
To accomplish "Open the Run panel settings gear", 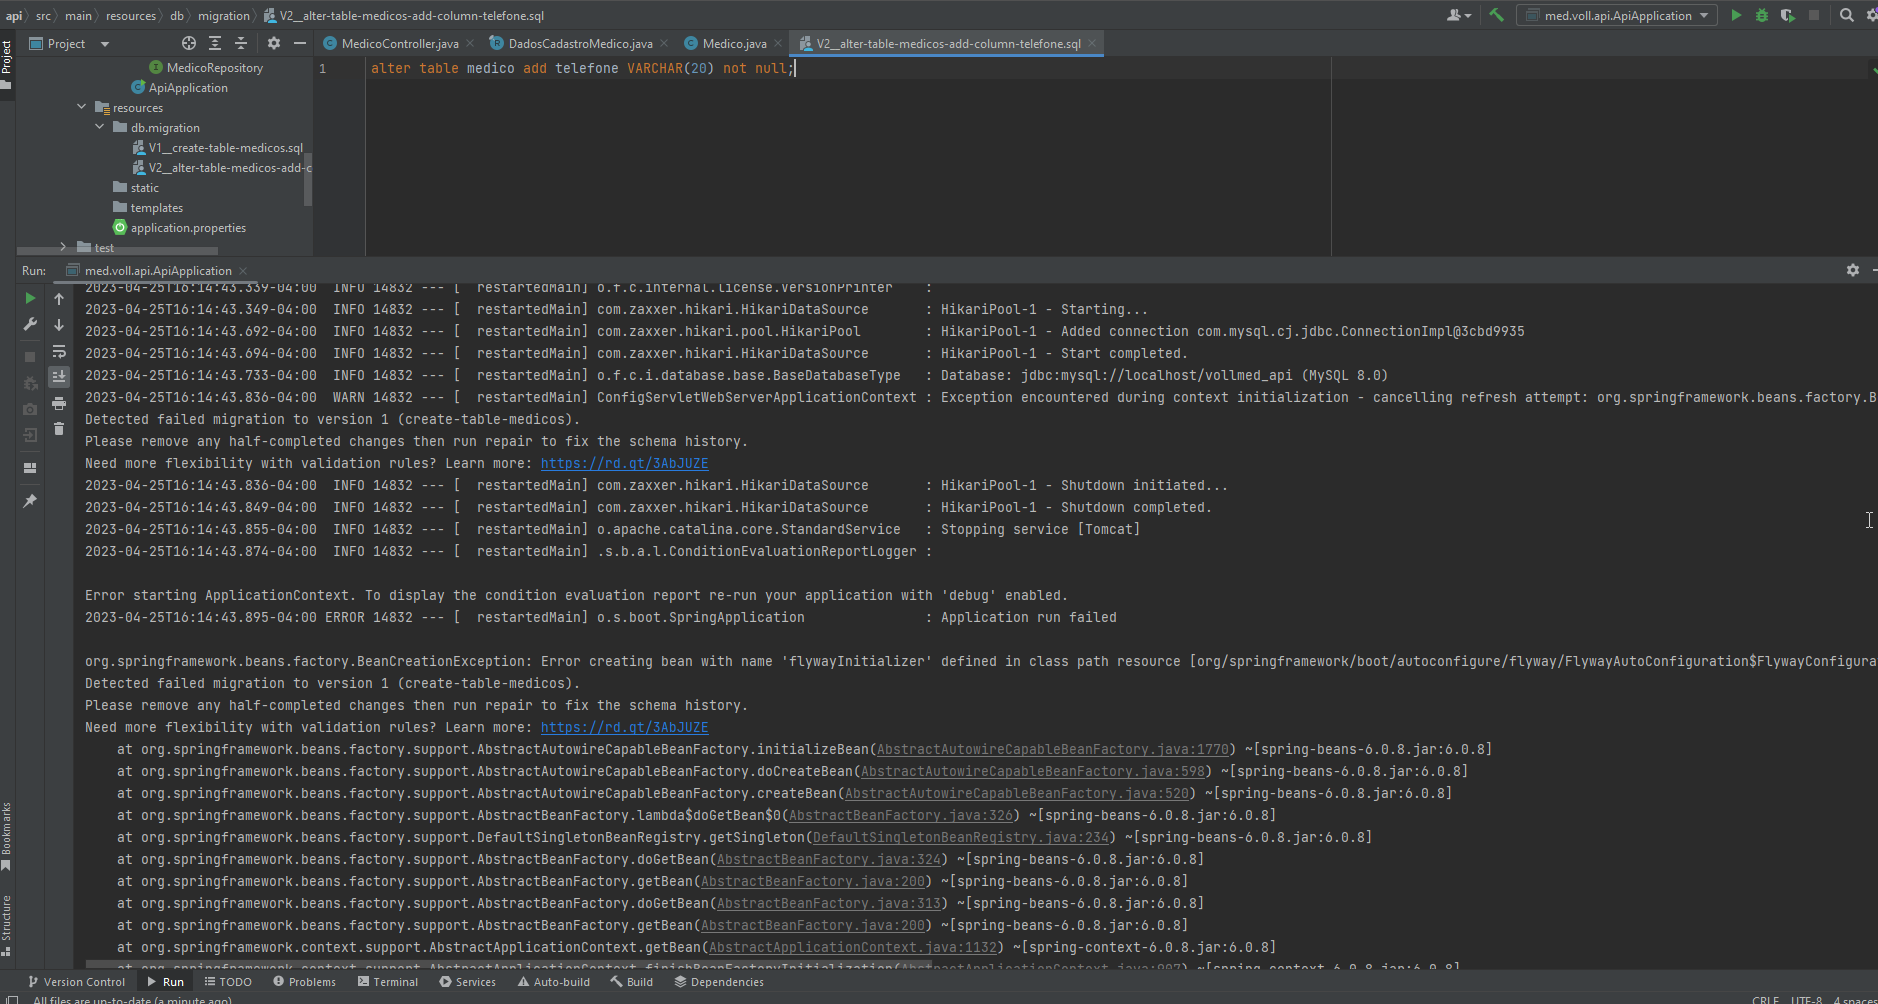I will pyautogui.click(x=1853, y=270).
